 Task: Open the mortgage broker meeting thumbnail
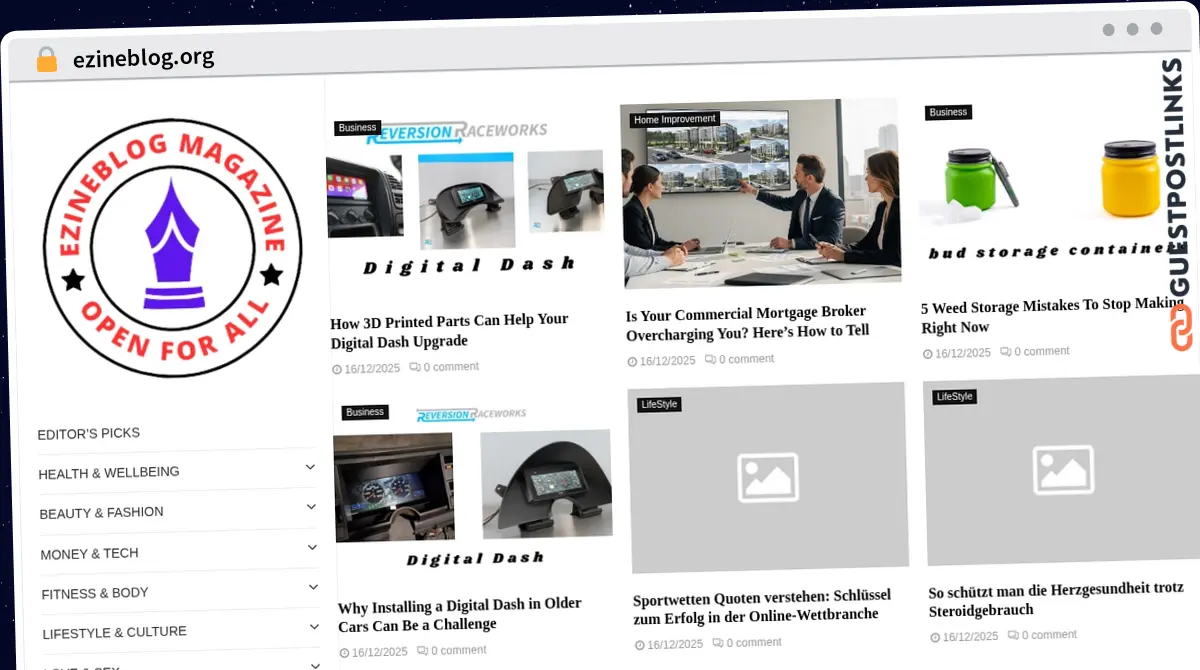760,194
